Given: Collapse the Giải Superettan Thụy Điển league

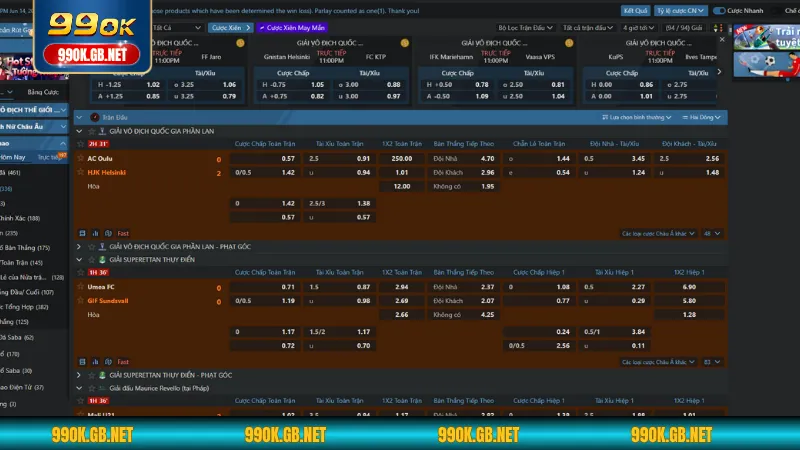Looking at the screenshot, I should 79,259.
